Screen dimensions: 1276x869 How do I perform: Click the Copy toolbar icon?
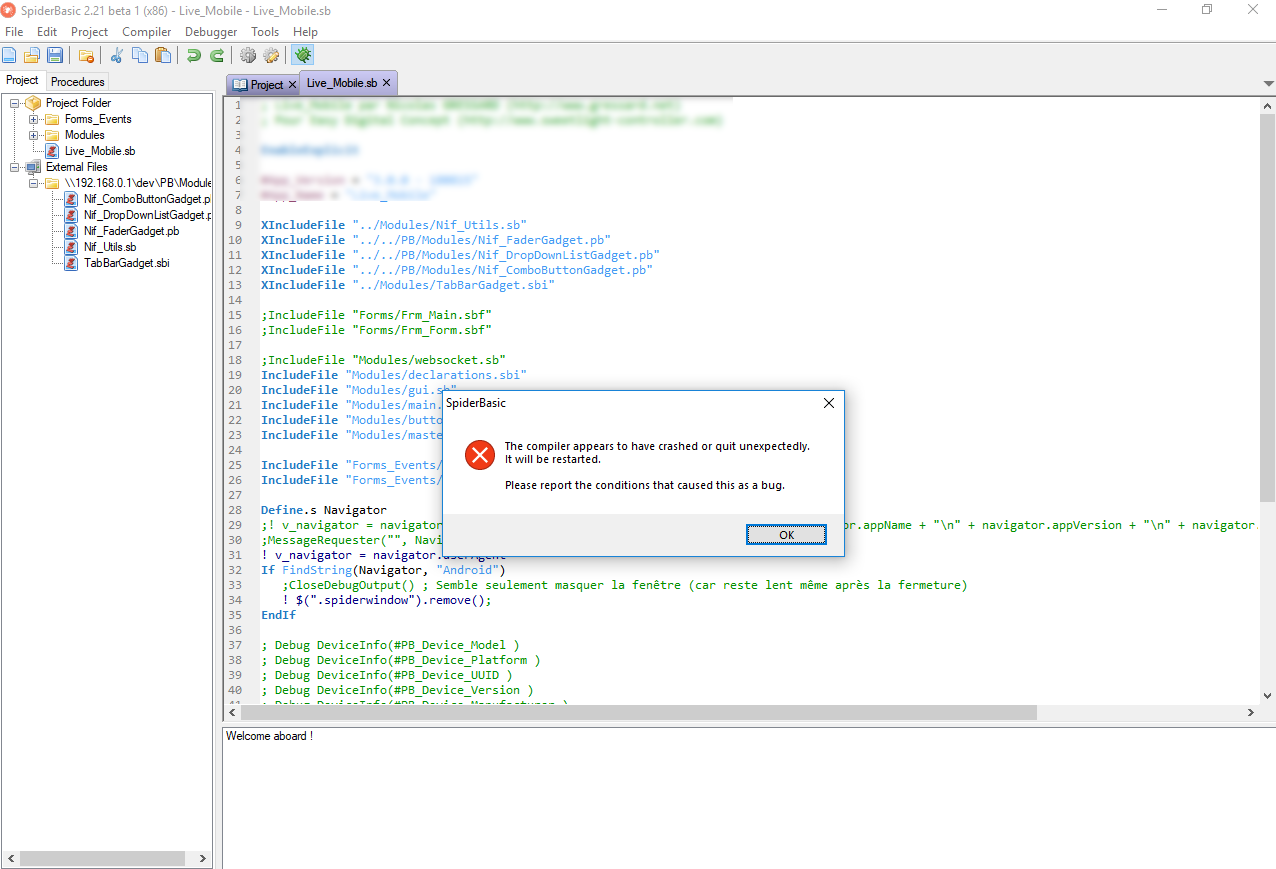[x=140, y=55]
